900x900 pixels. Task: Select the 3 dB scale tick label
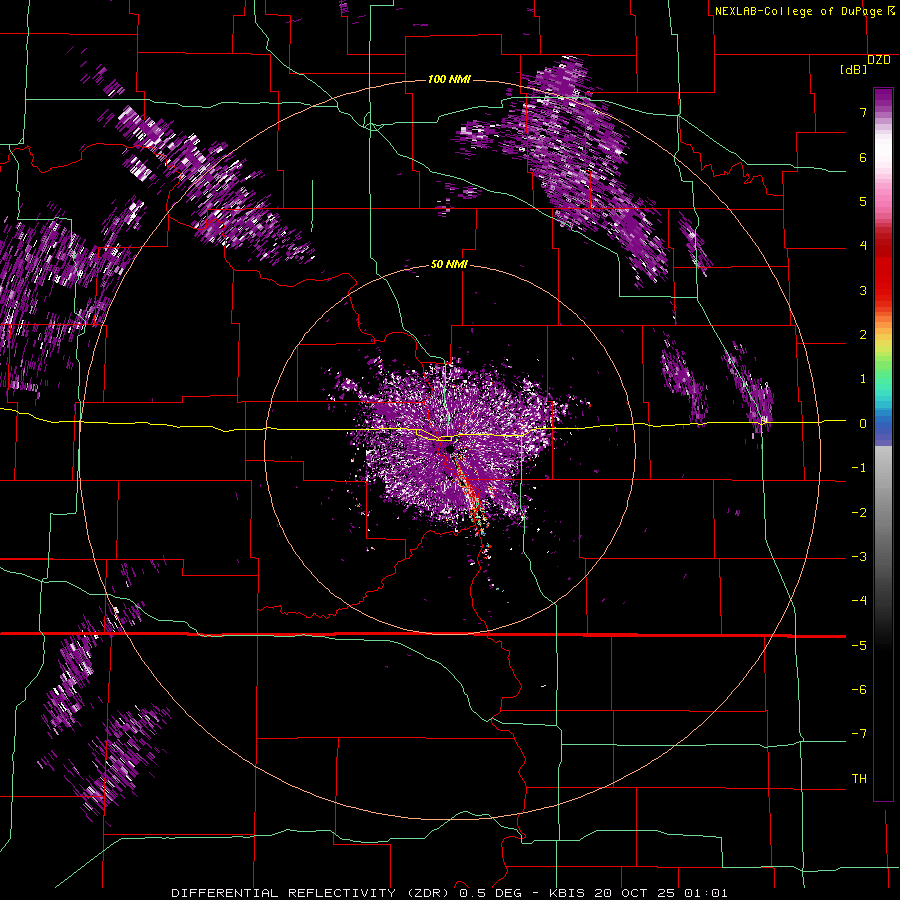(863, 290)
